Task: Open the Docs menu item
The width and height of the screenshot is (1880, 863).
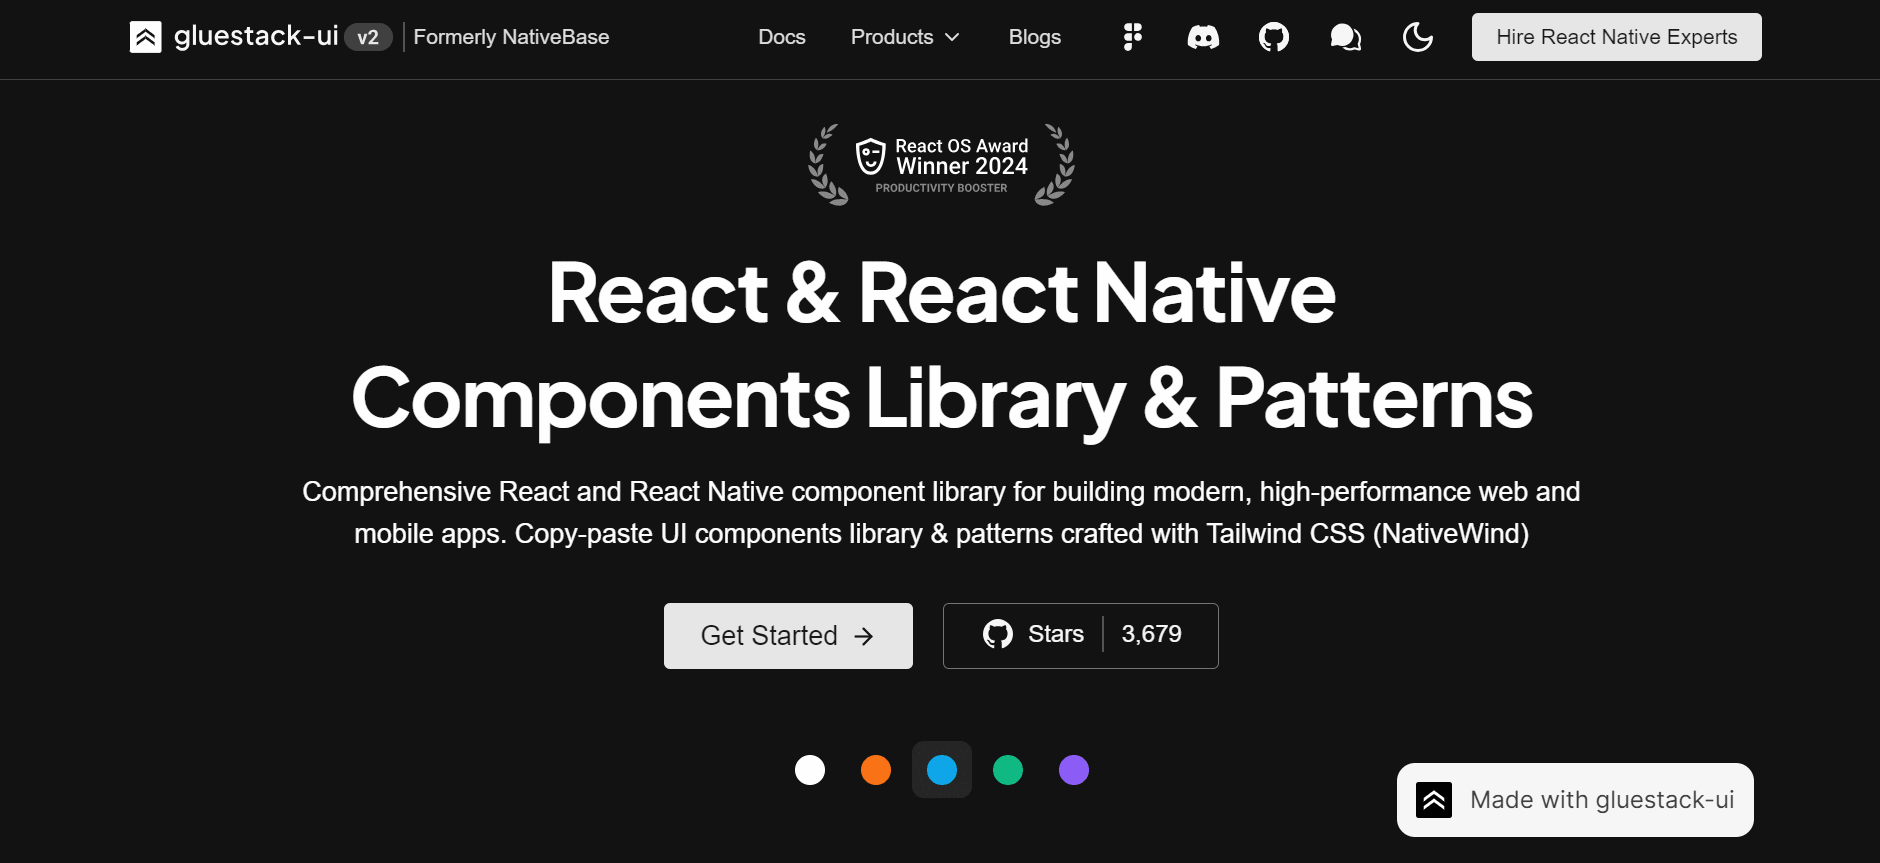Action: [x=781, y=37]
